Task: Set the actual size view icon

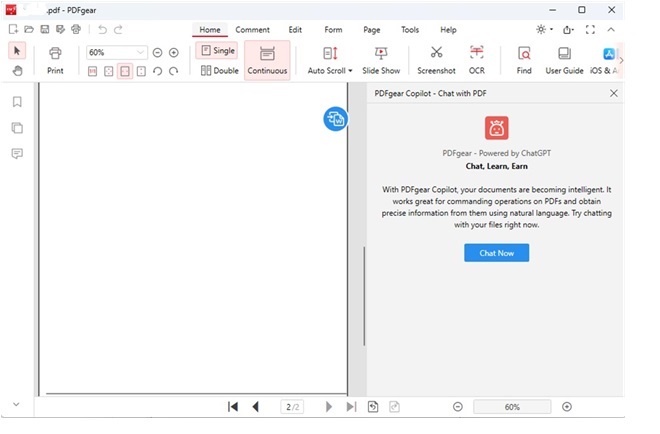Action: pos(92,71)
